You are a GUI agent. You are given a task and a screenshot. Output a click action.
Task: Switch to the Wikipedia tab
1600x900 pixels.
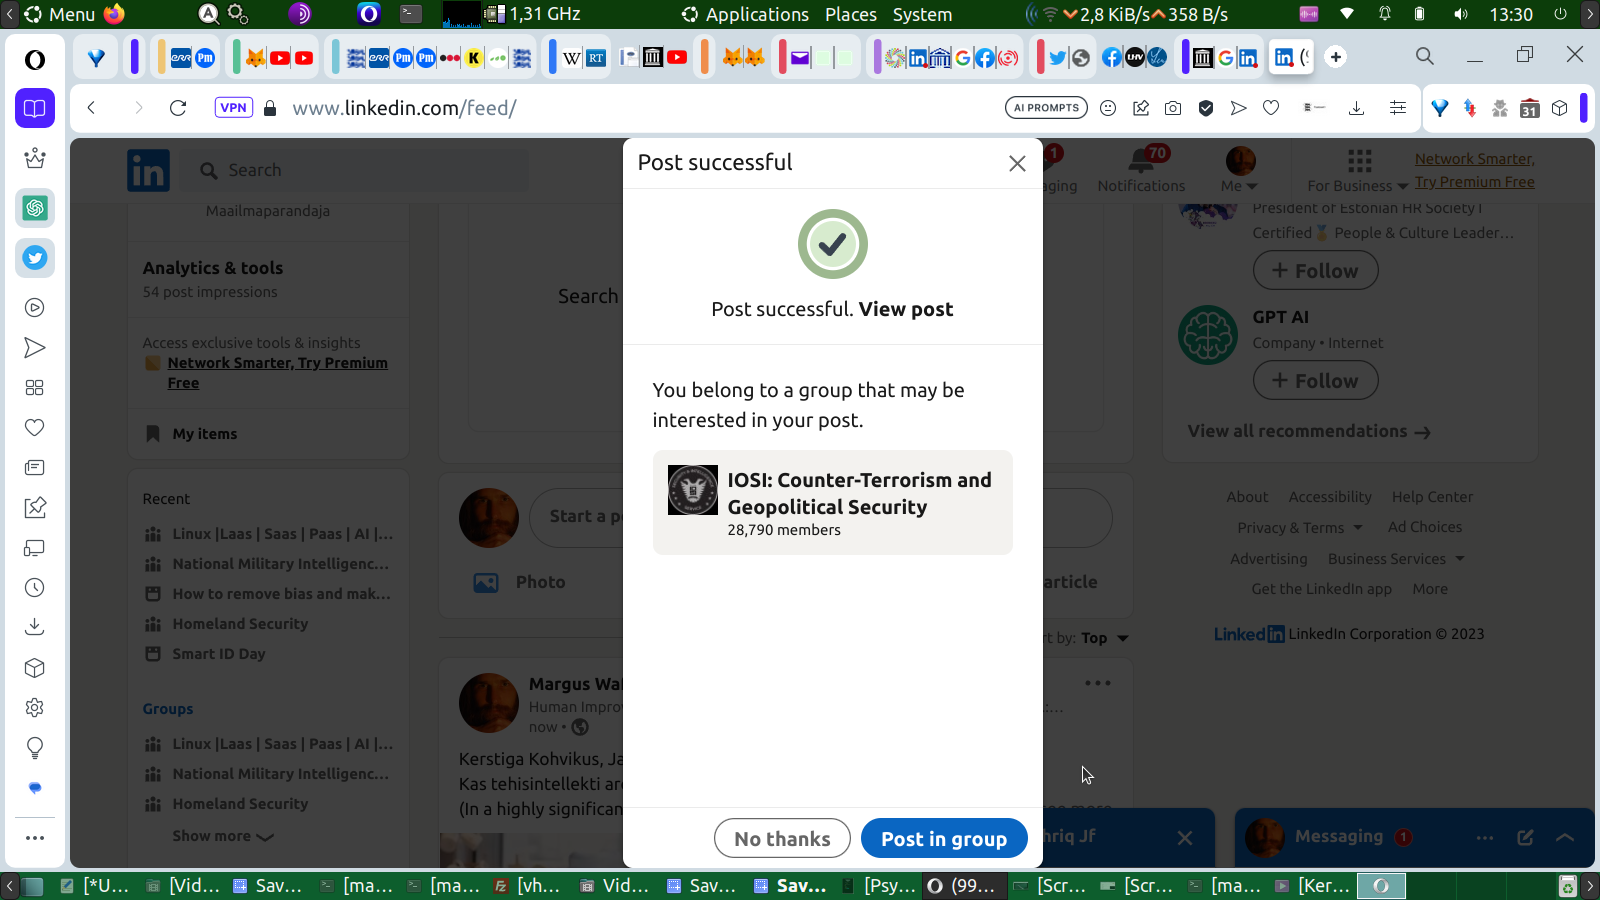pos(571,58)
